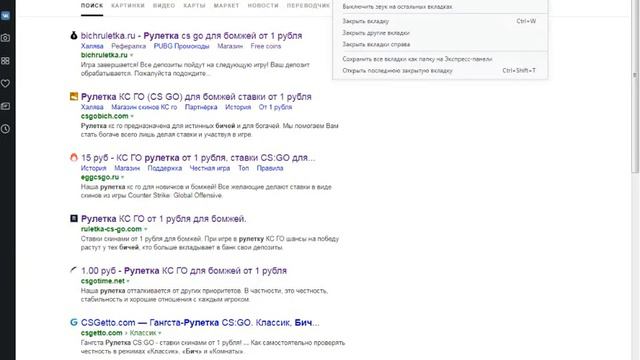The image size is (640, 360).
Task: Open Bookmarks heart icon in sidebar
Action: 5,83
